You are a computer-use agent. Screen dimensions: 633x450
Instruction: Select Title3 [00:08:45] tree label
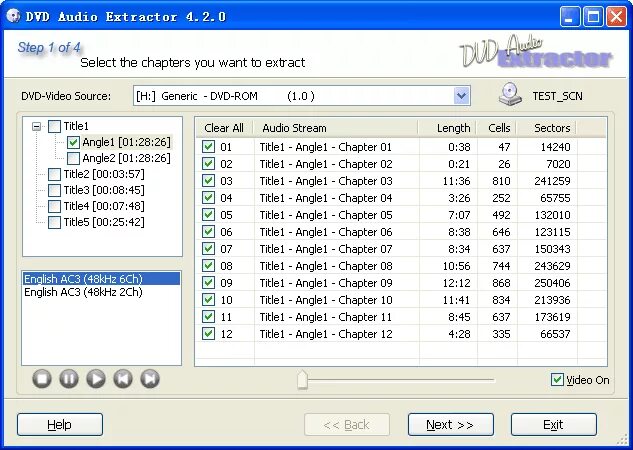(104, 190)
